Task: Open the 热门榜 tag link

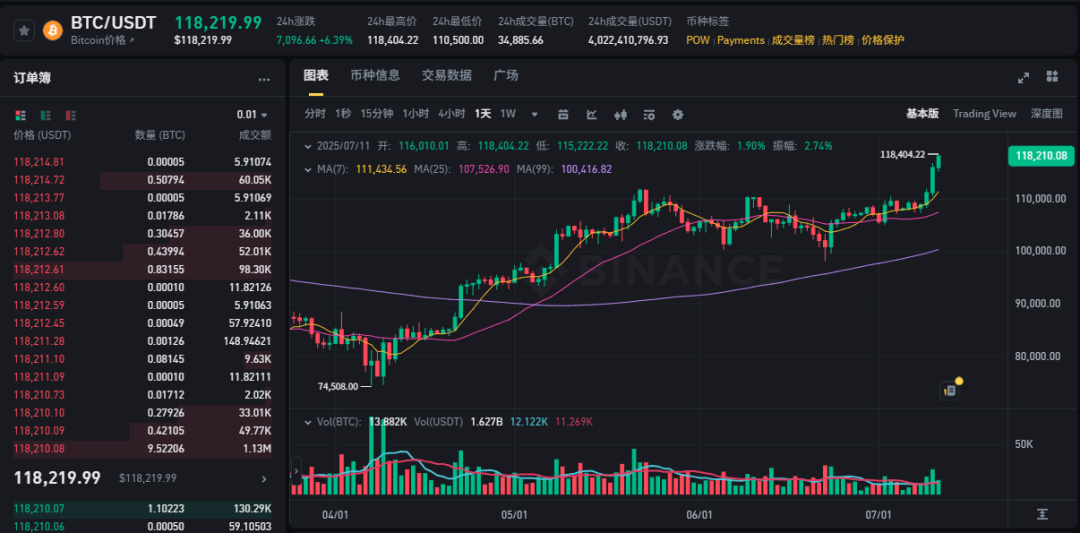Action: point(837,40)
